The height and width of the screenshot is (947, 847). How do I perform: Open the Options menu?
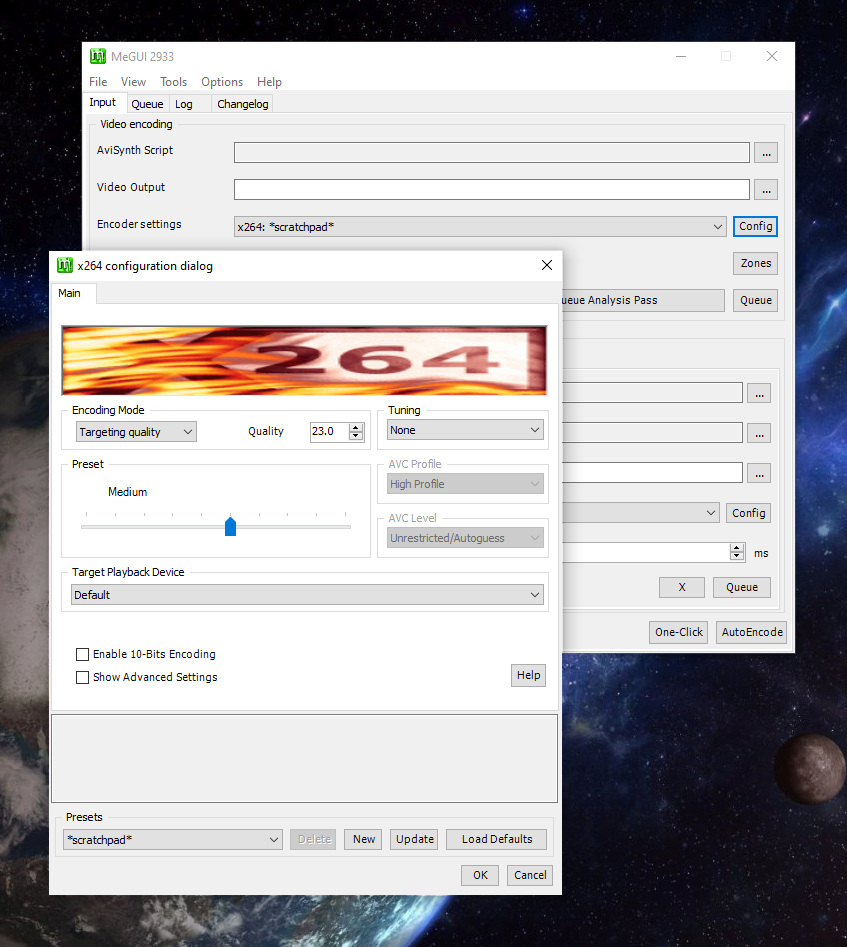click(x=222, y=82)
